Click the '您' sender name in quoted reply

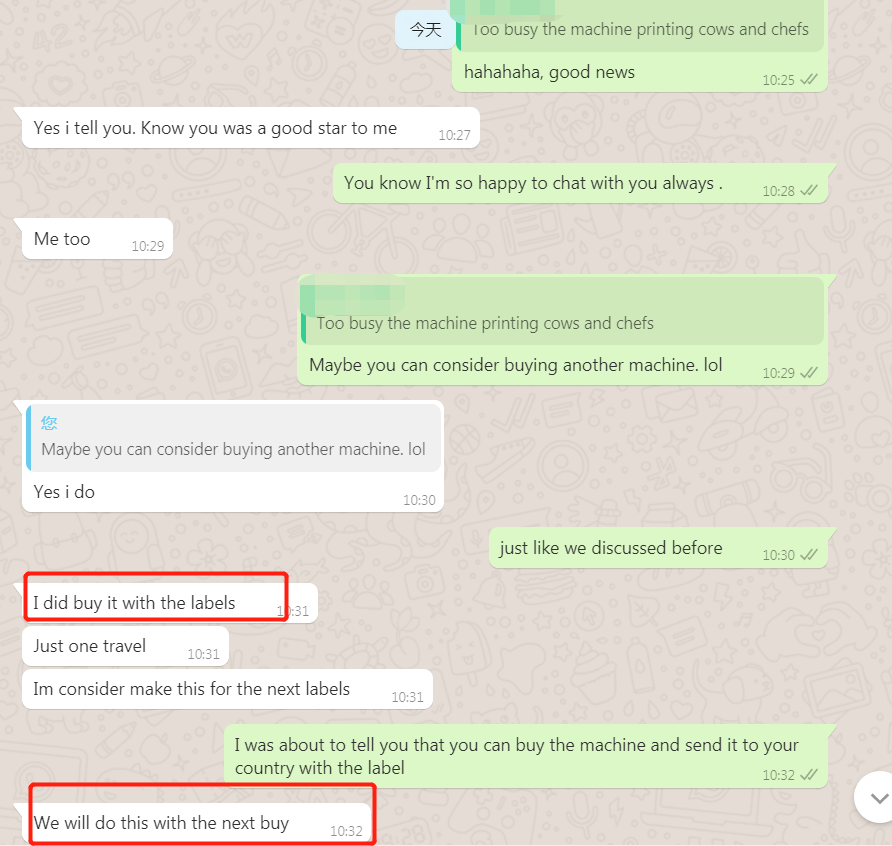point(49,423)
